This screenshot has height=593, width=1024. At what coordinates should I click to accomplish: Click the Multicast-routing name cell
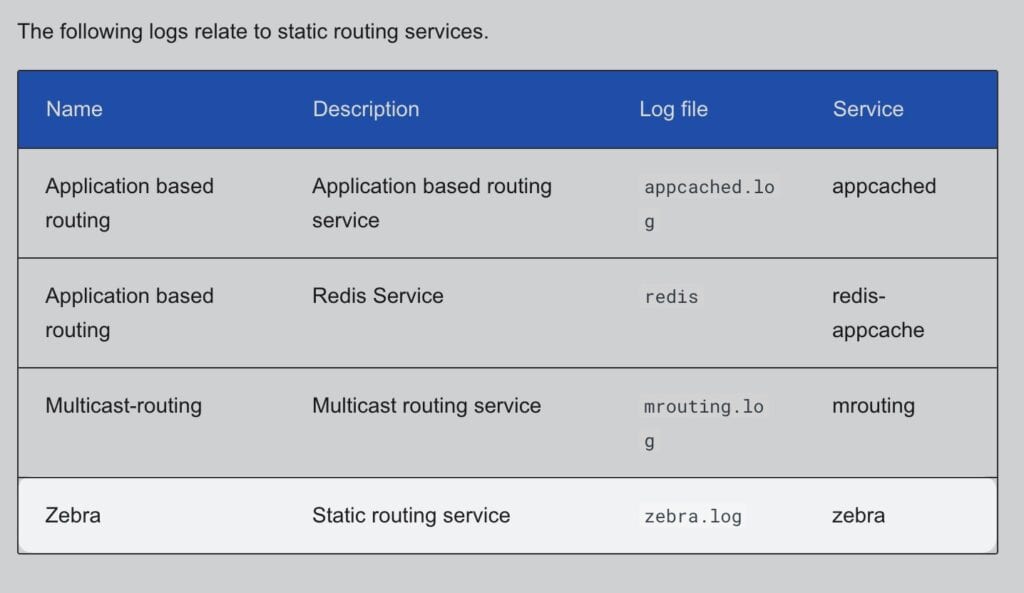[x=123, y=406]
